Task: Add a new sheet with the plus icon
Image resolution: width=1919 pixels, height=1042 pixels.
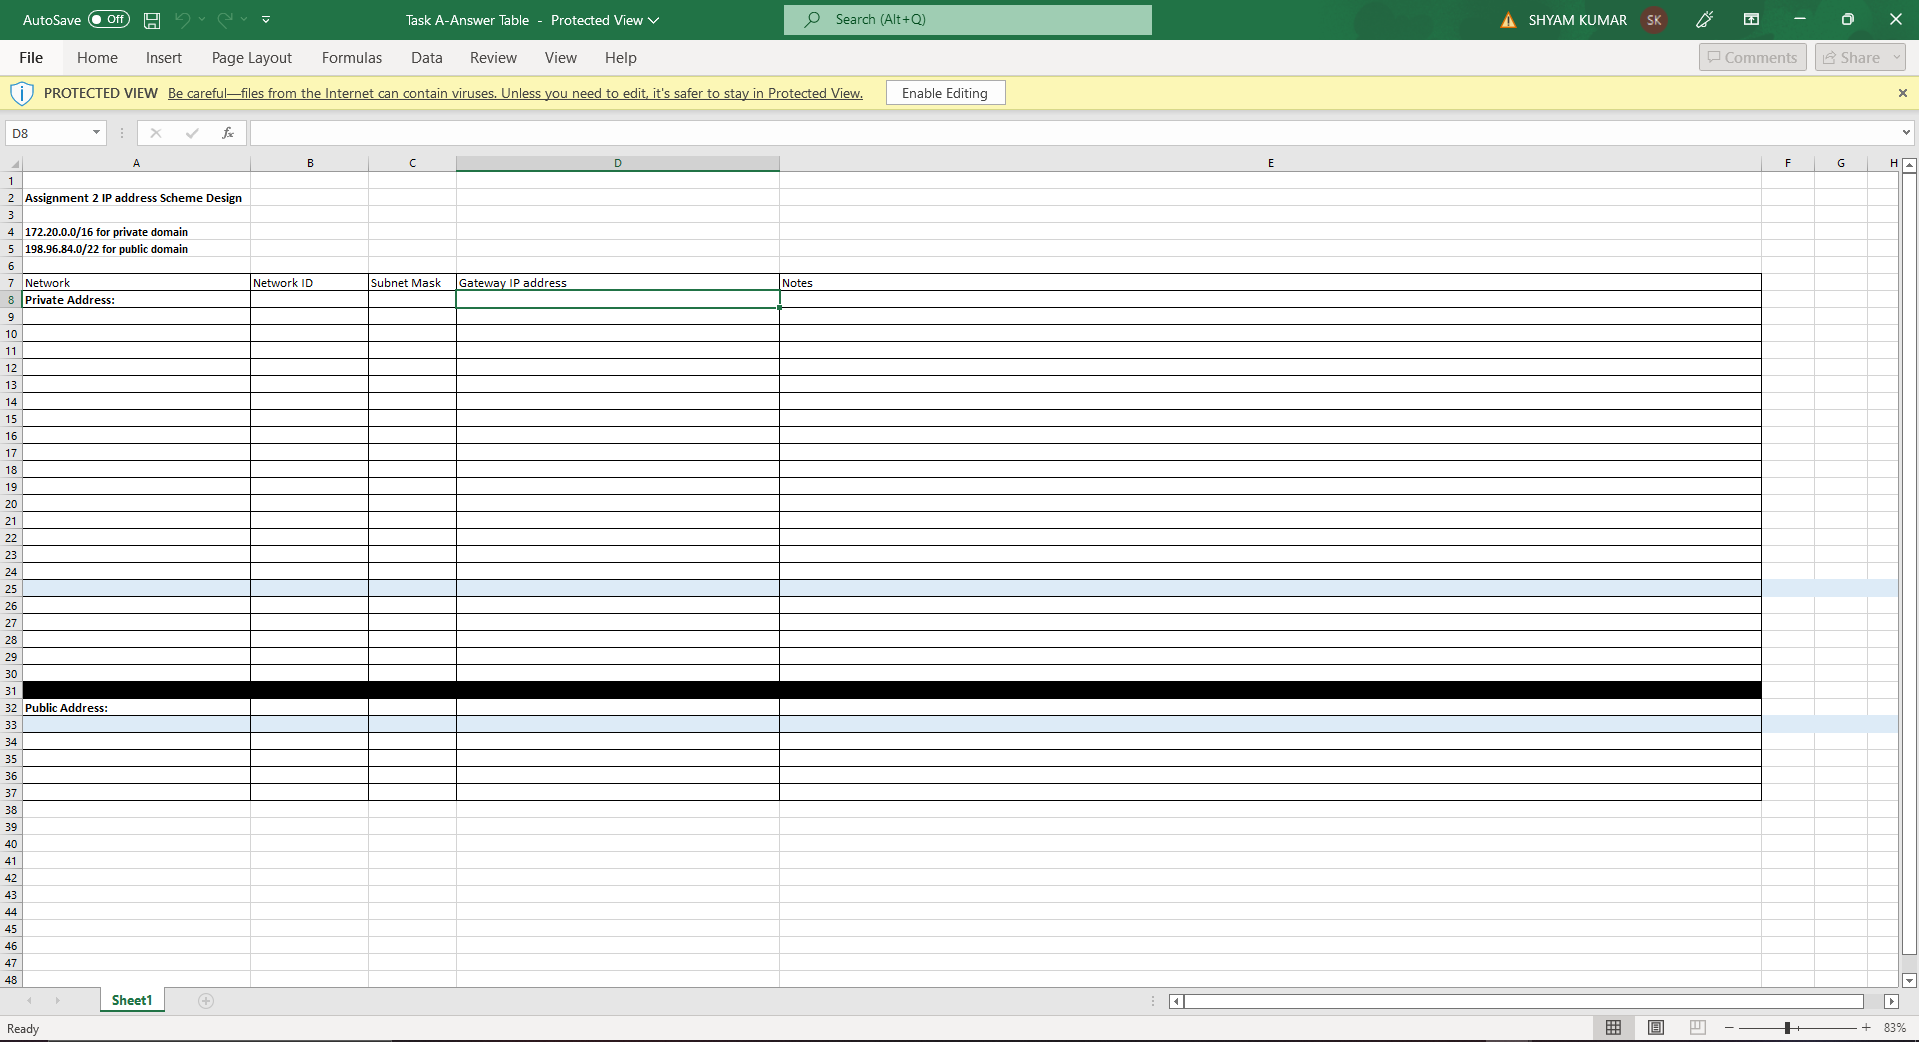Action: tap(205, 1001)
